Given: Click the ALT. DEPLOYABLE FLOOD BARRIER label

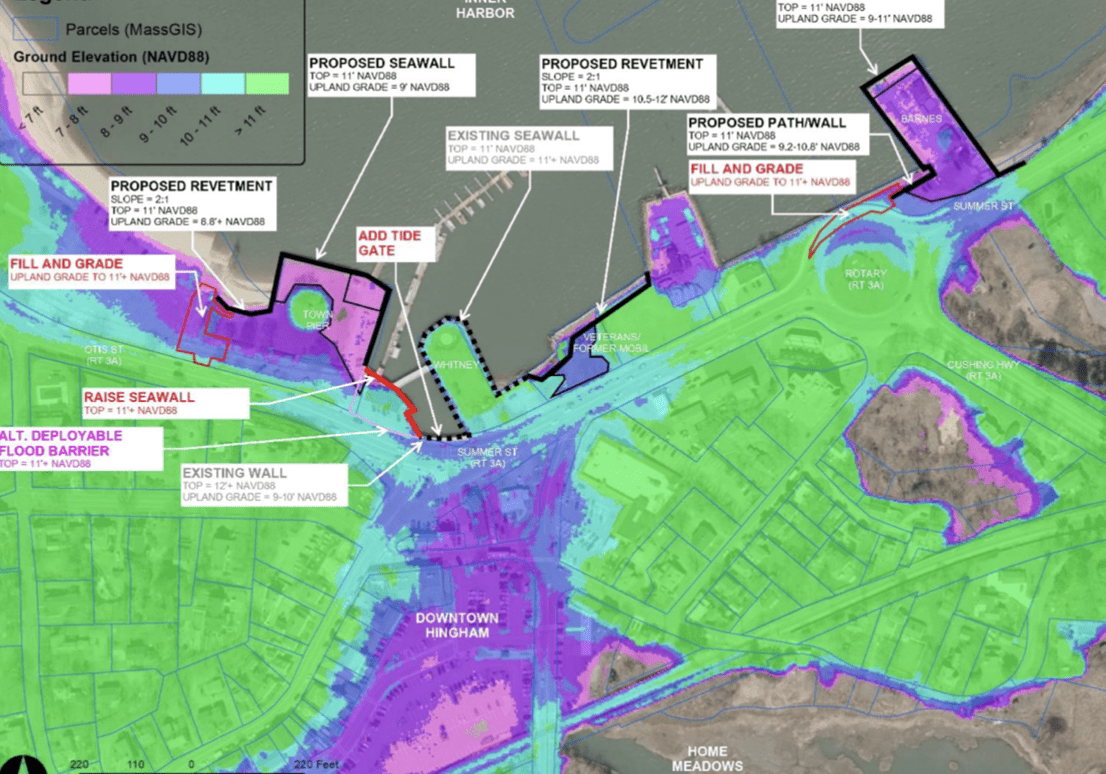Looking at the screenshot, I should 62,449.
